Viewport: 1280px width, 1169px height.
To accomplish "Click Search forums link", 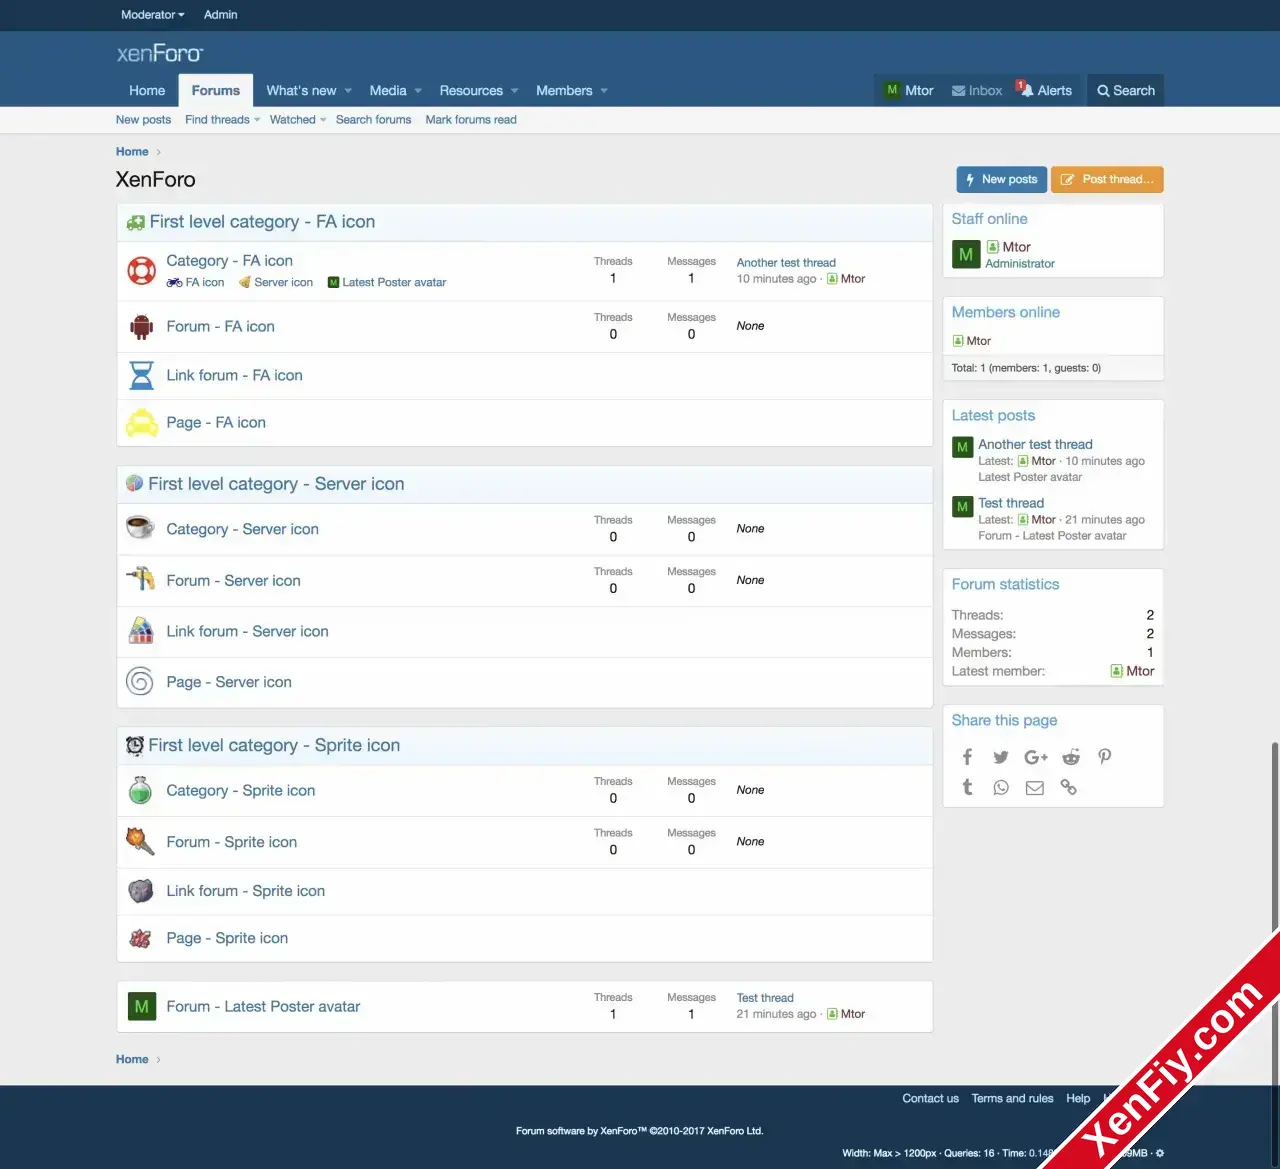I will 373,120.
